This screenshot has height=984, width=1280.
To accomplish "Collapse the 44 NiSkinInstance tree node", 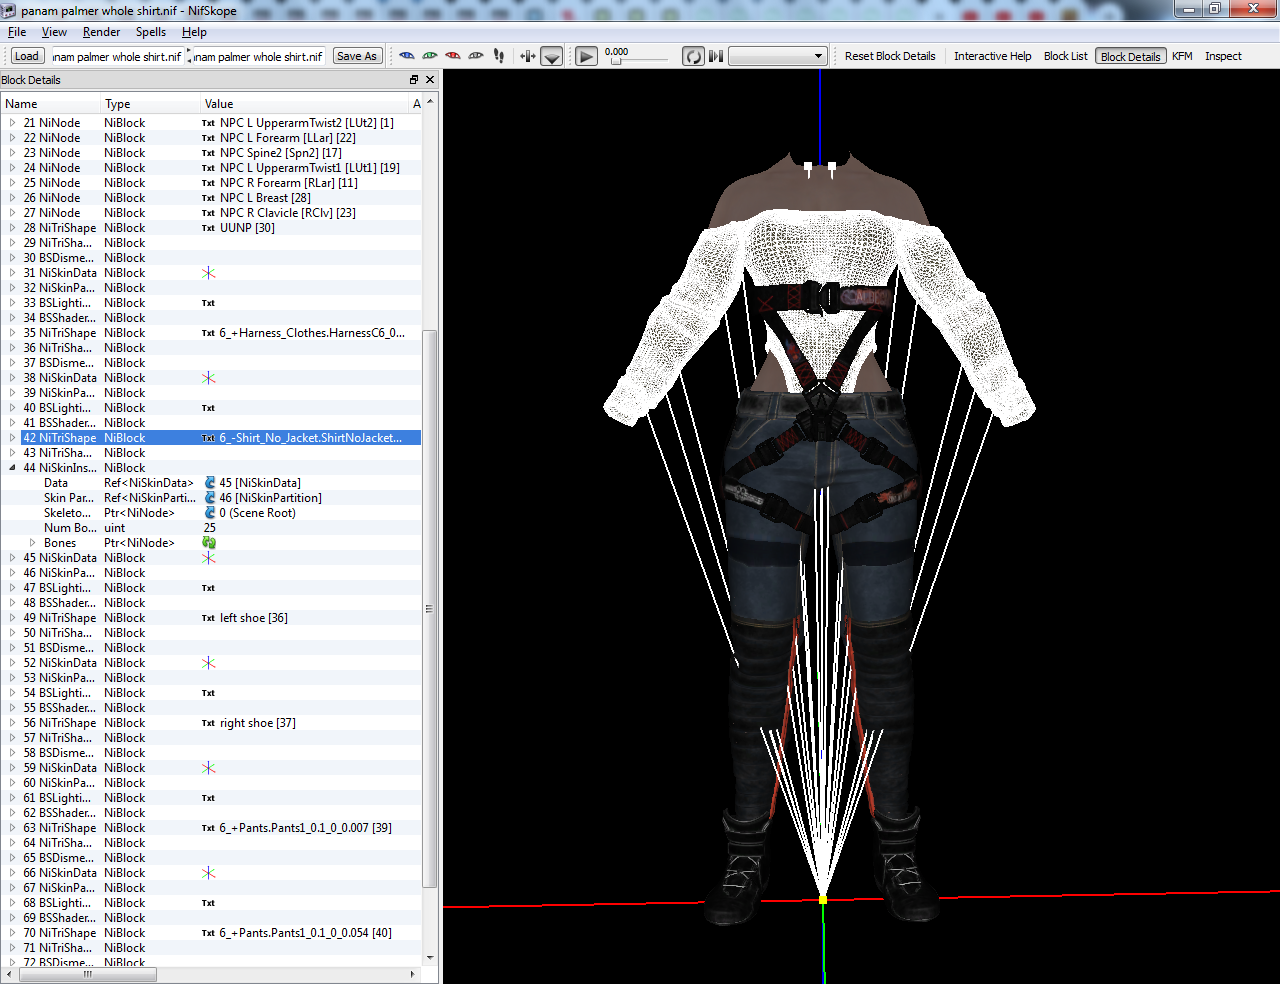I will click(x=12, y=468).
